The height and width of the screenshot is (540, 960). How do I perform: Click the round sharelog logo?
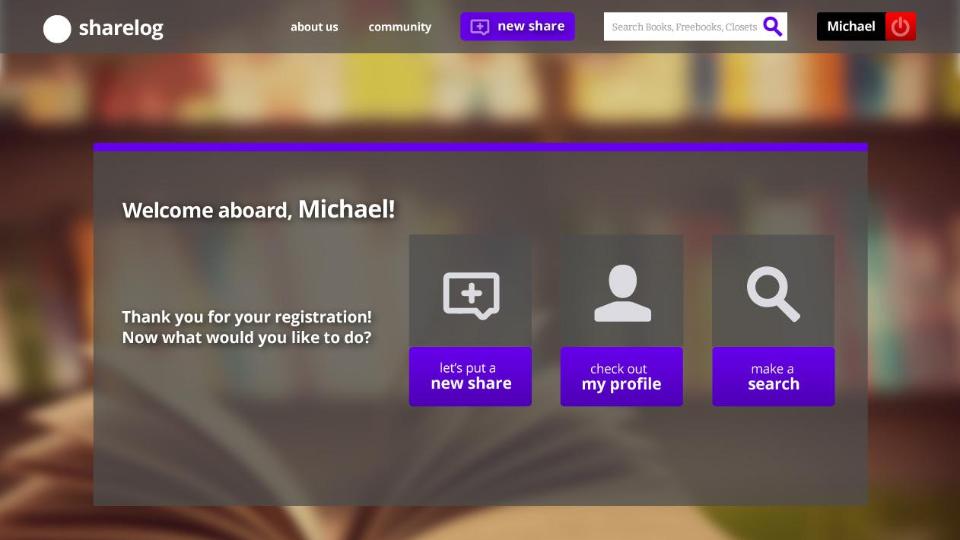click(57, 29)
